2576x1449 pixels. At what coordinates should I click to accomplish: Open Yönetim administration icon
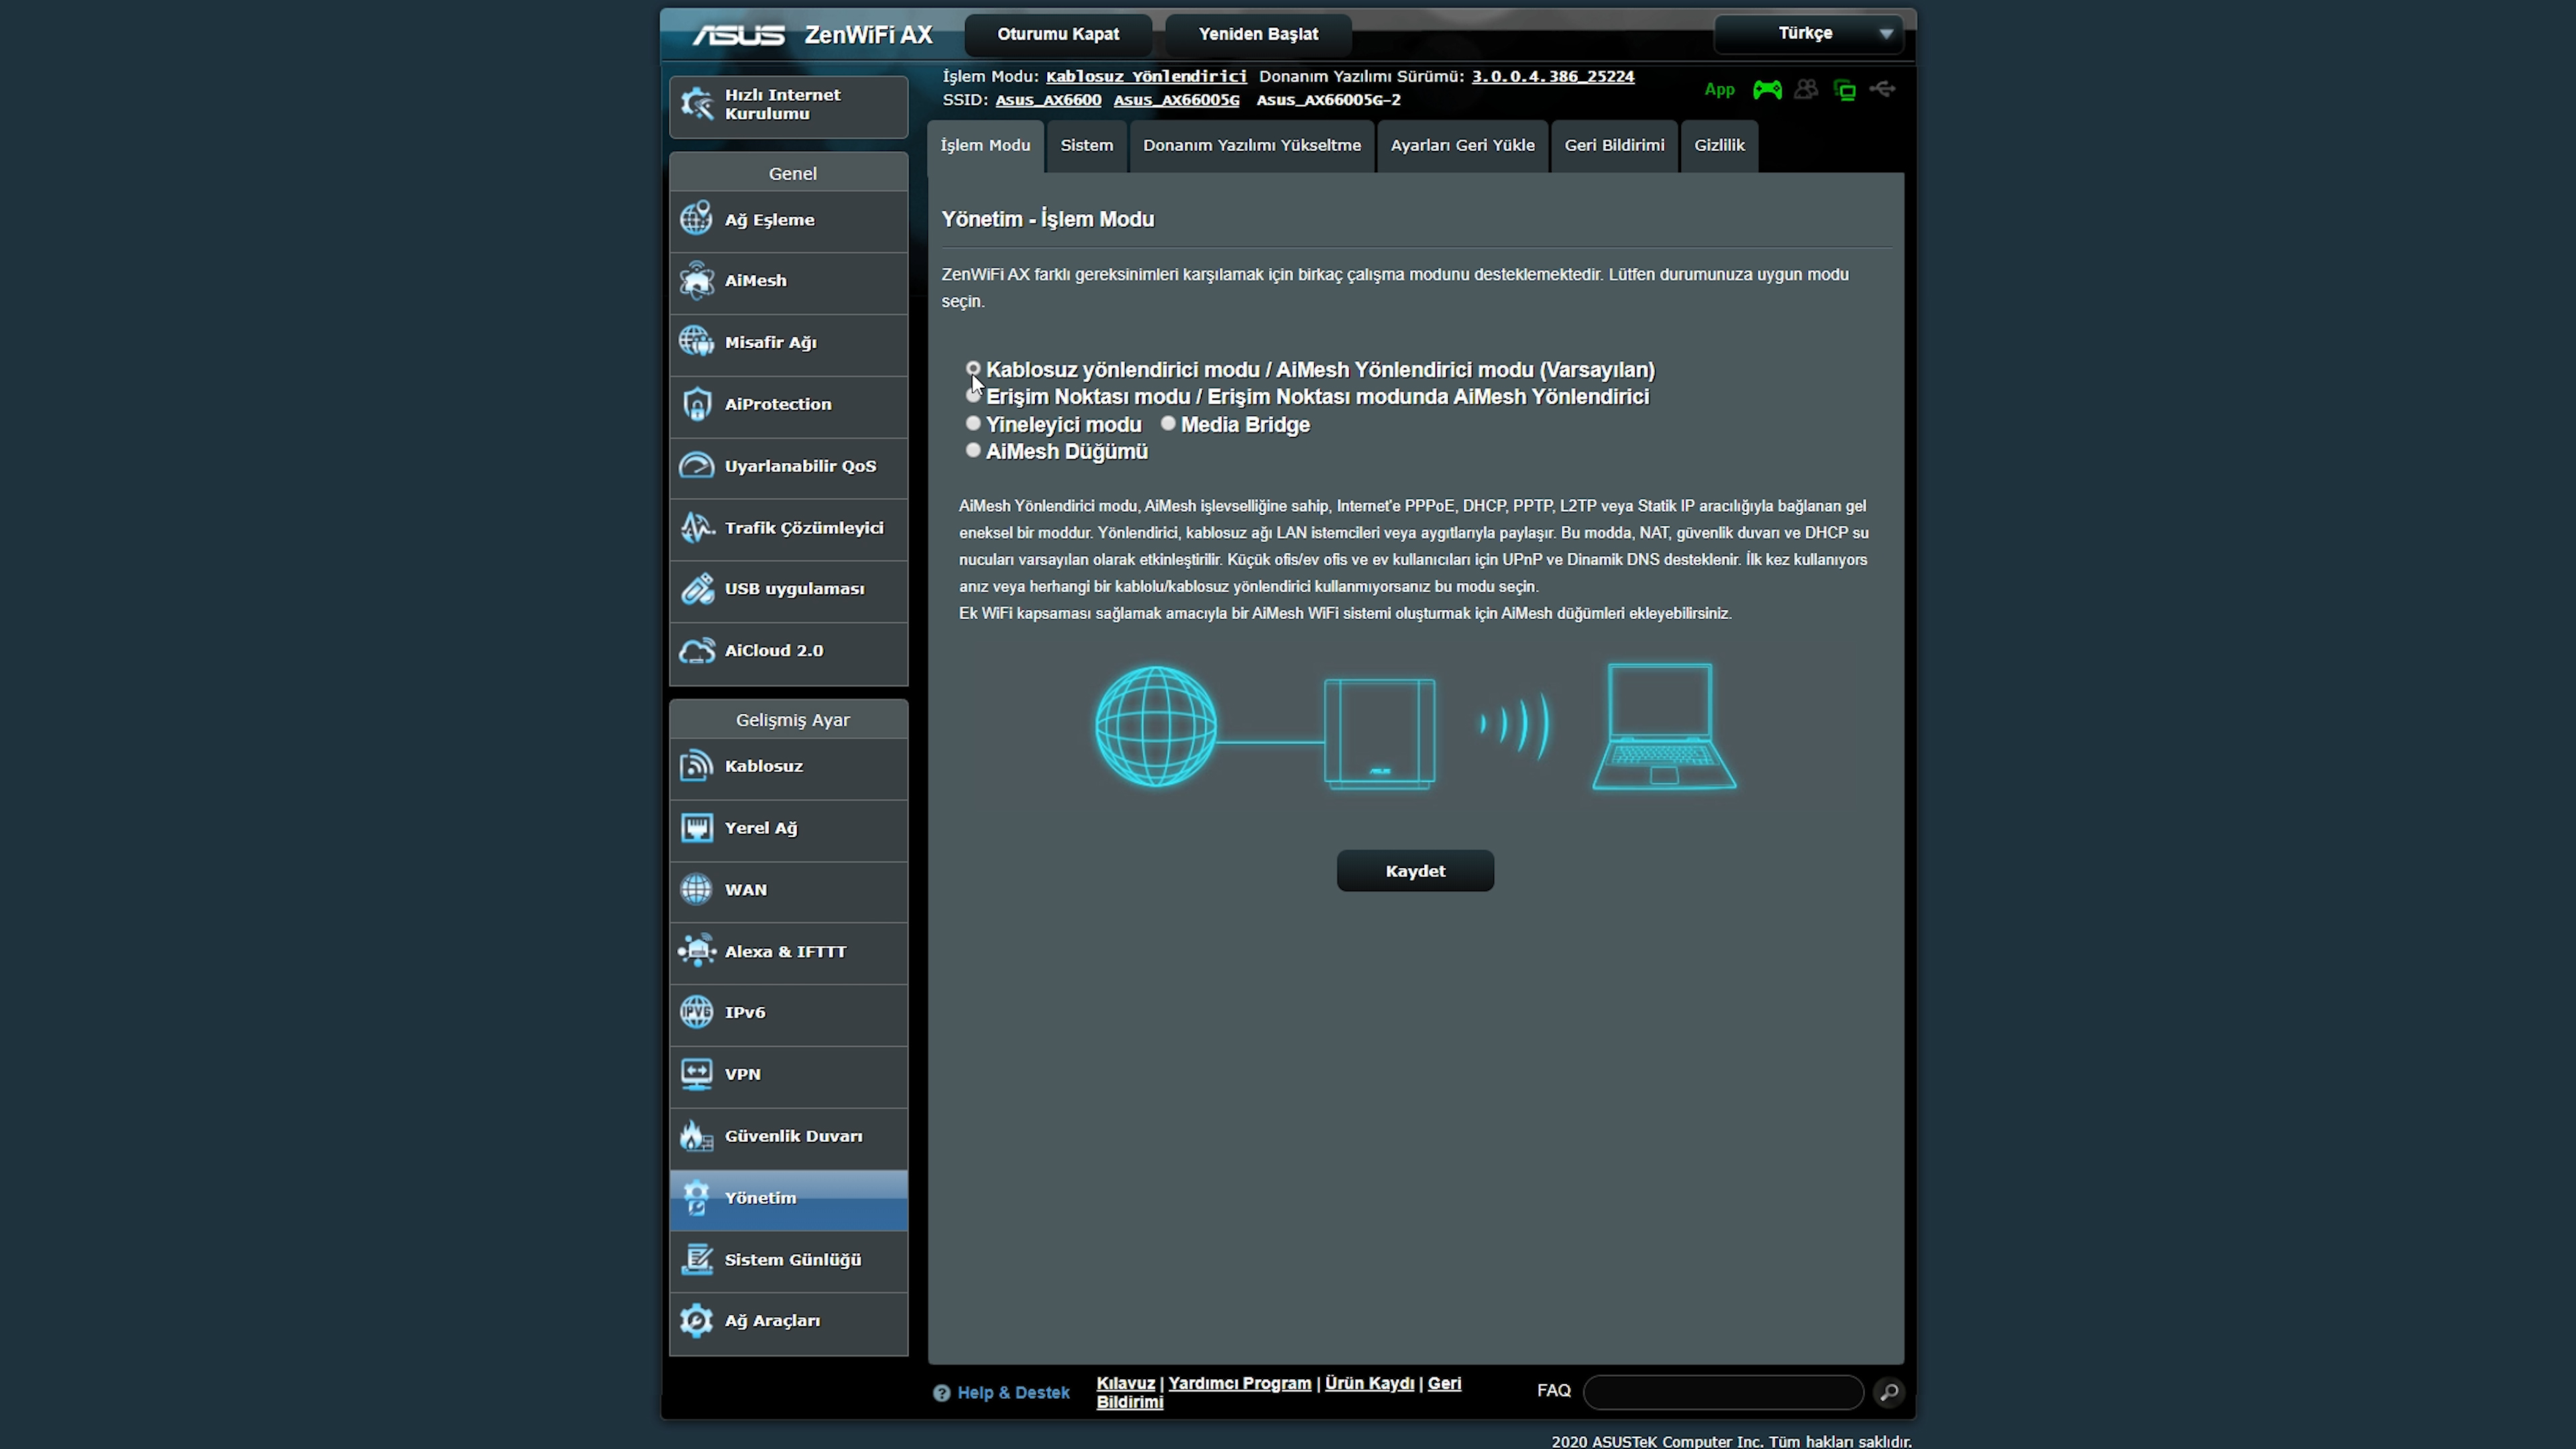click(697, 1198)
